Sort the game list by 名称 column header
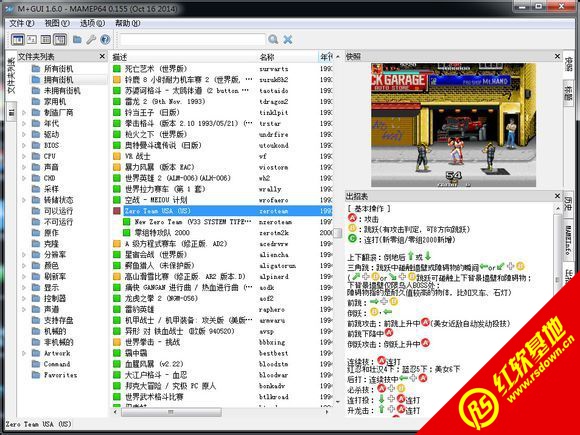The width and height of the screenshot is (580, 435). tap(287, 57)
